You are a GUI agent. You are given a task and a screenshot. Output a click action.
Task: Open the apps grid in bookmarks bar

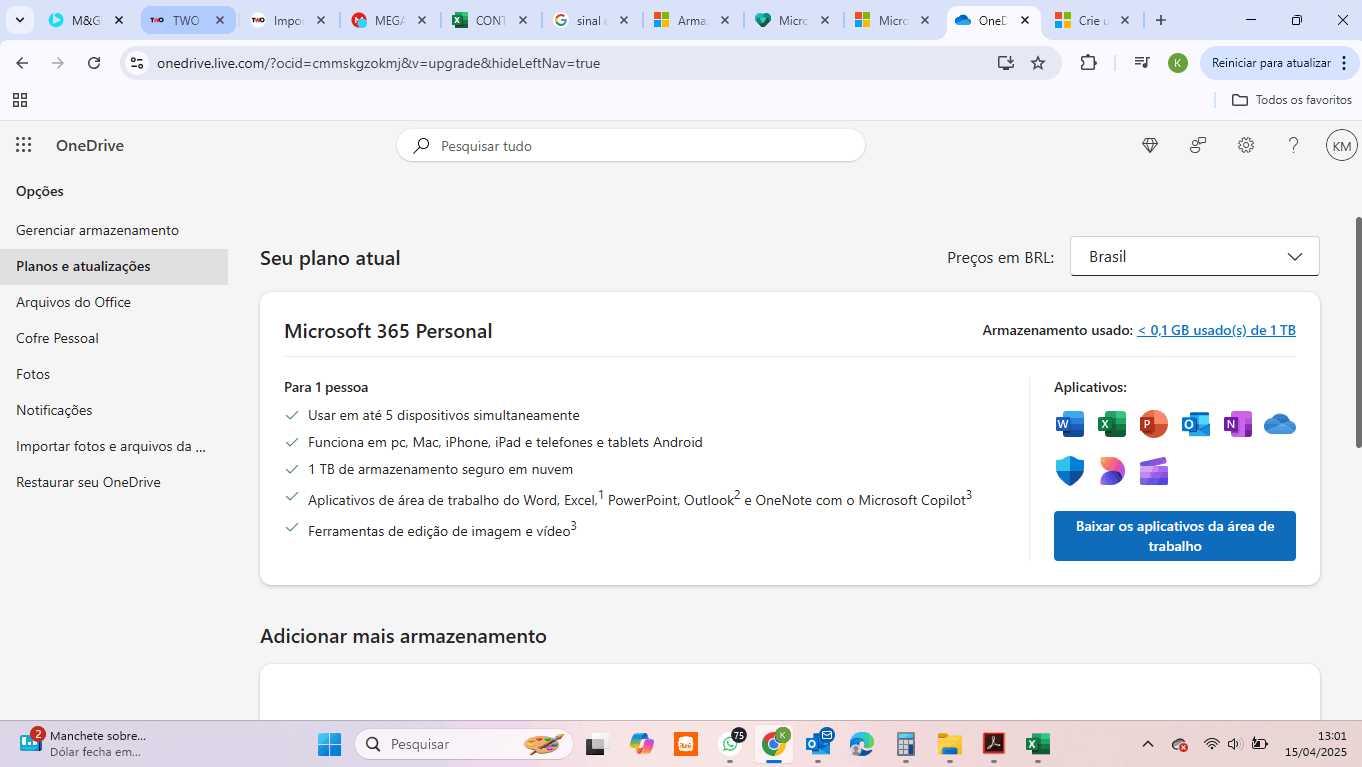click(20, 100)
